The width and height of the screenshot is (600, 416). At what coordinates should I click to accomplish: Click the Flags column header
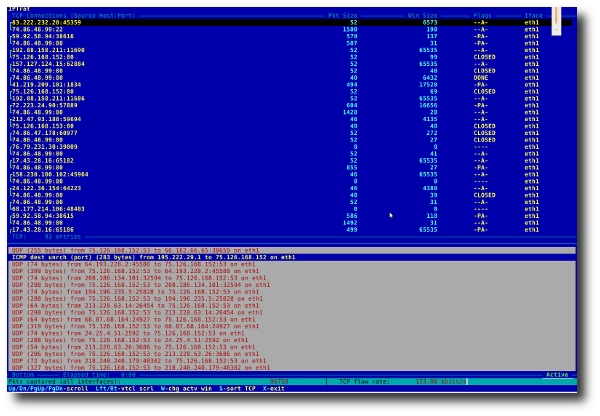coord(482,15)
